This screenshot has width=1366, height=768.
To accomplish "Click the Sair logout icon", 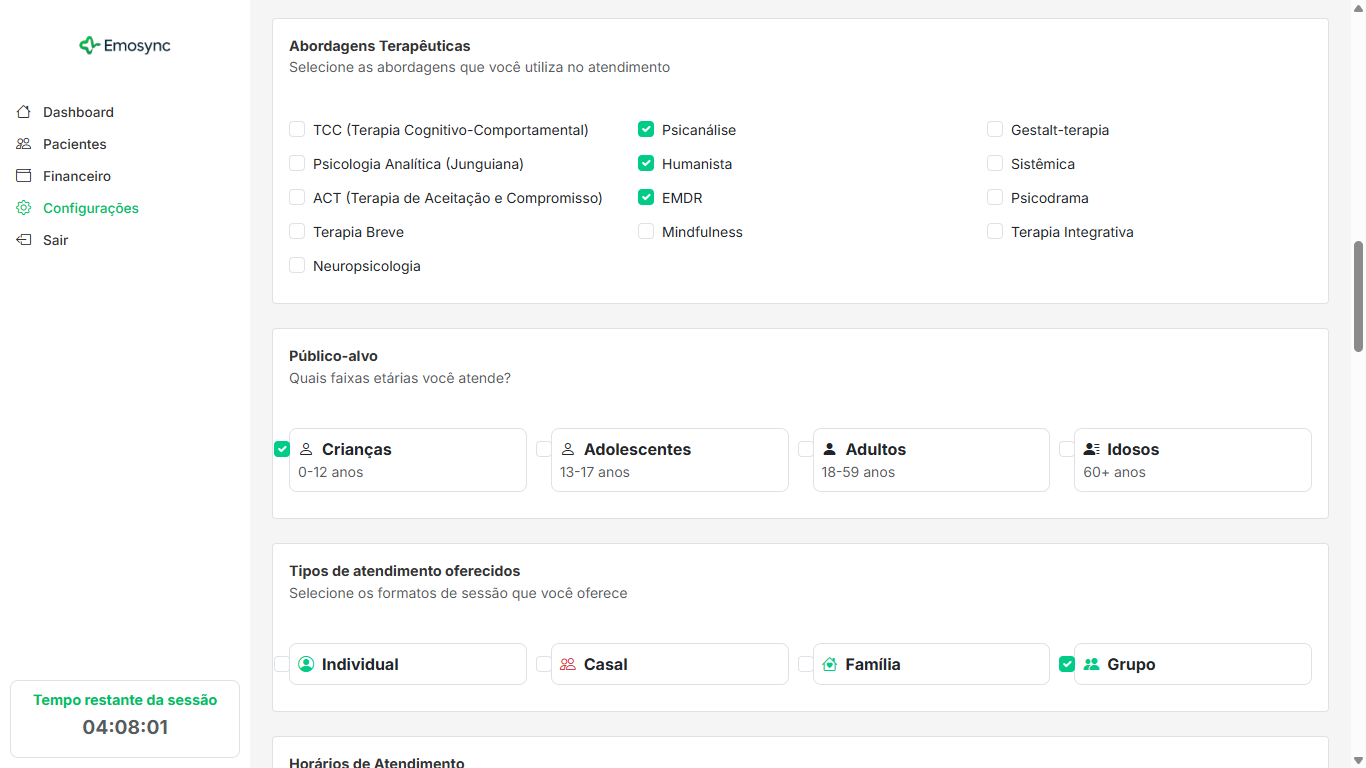I will point(24,240).
